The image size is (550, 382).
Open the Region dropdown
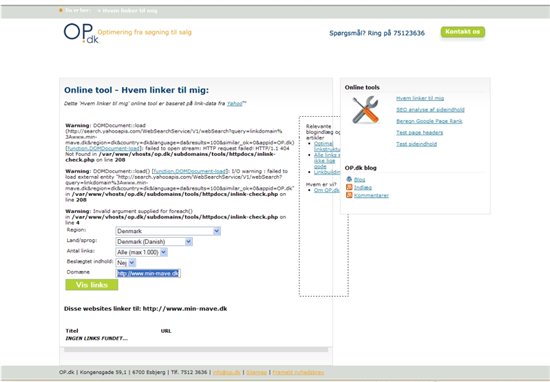pos(168,231)
